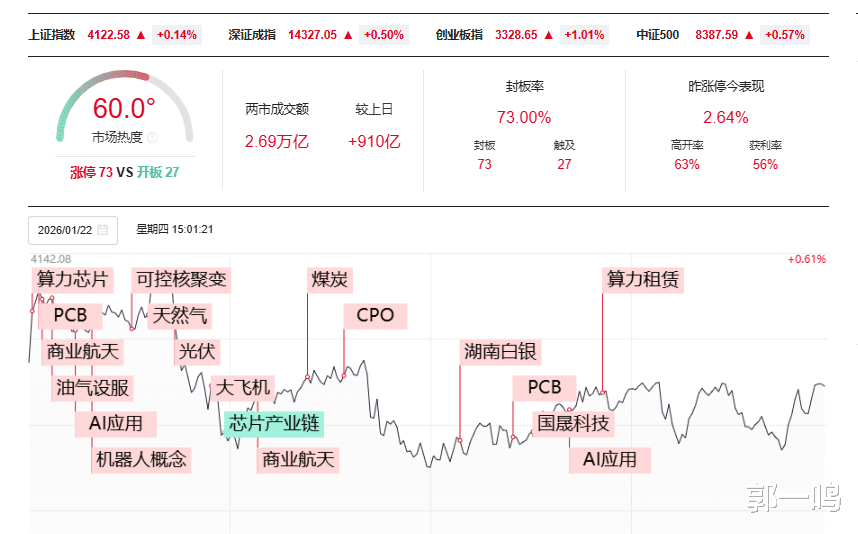Viewport: 858px width, 534px height.
Task: Click the 煤炭 marker on chart
Action: click(x=330, y=279)
